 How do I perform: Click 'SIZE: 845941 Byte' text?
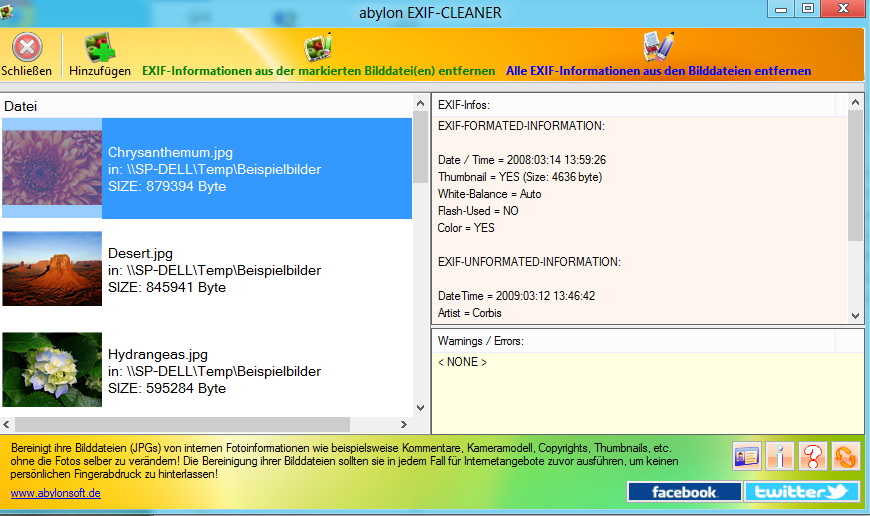(167, 287)
